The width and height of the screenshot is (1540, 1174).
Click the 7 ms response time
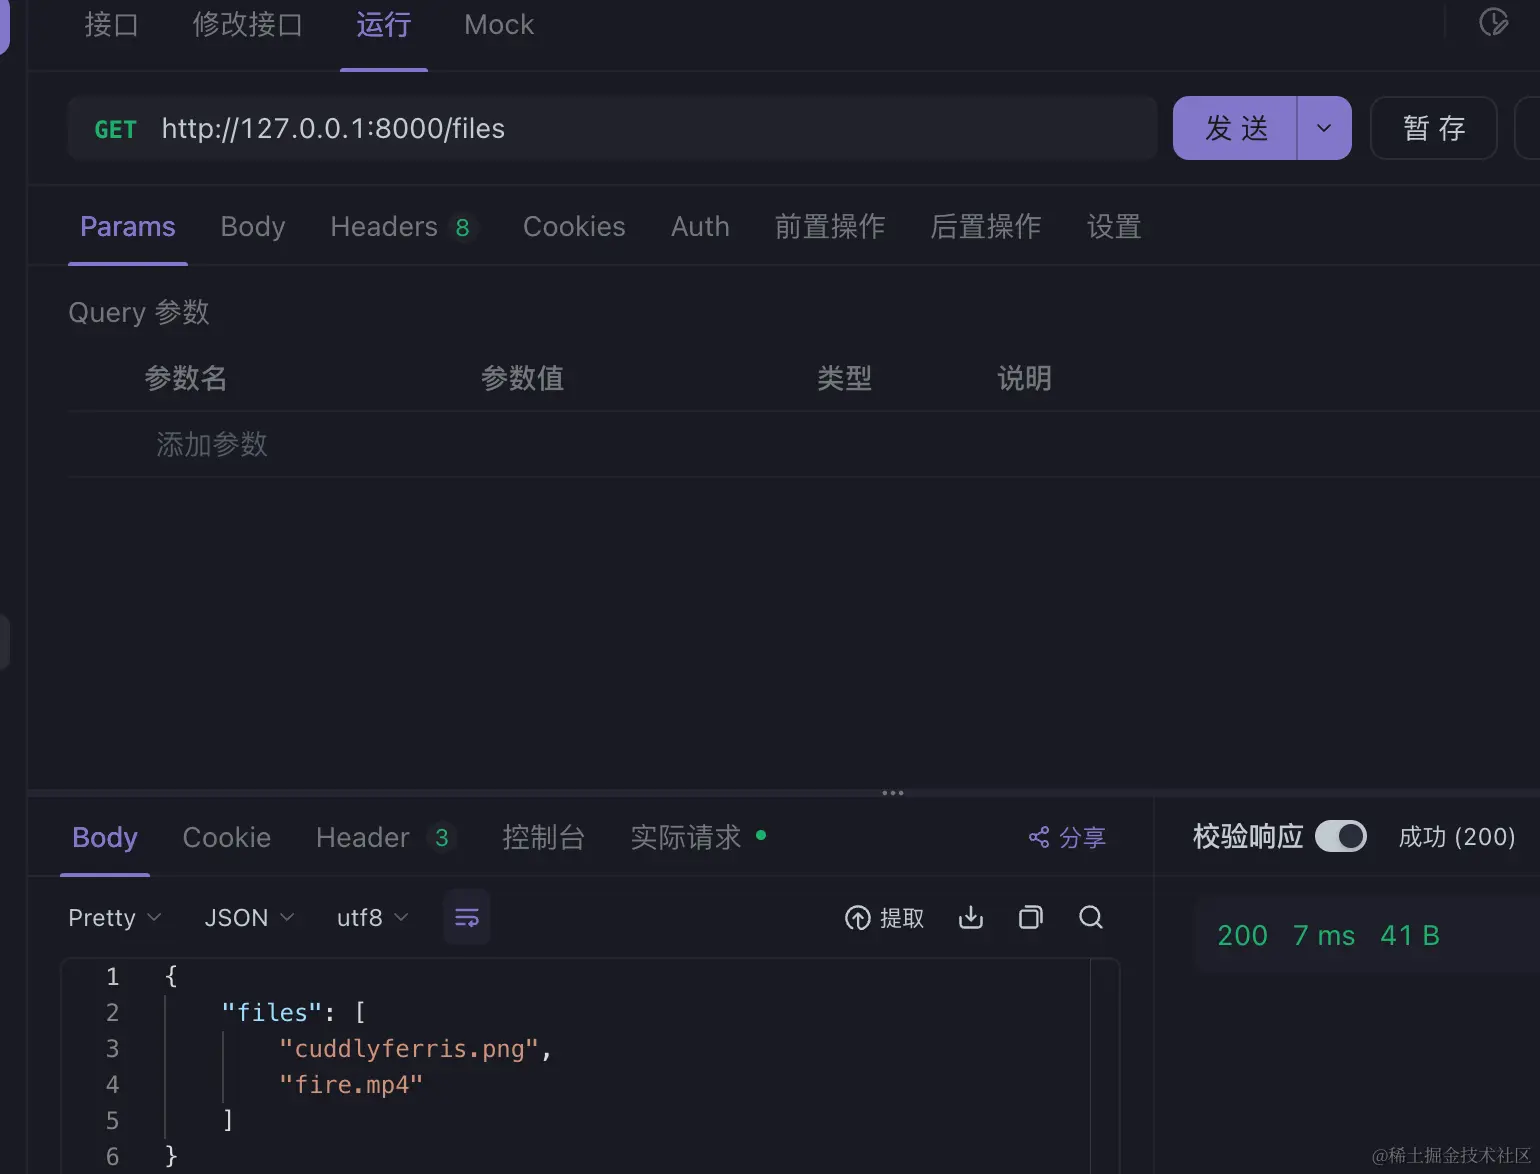coord(1324,935)
